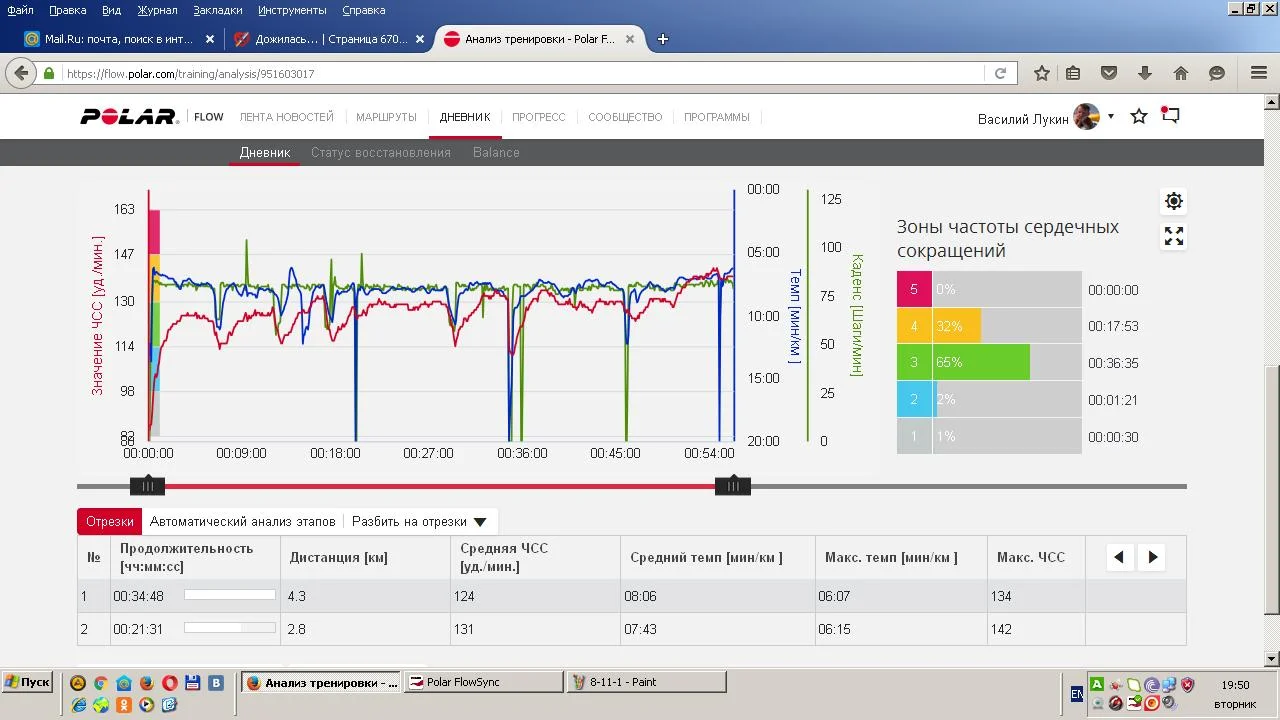Screen dimensions: 1280x720
Task: Open the 'ПРОГРЕСС' navigation item
Action: (538, 117)
